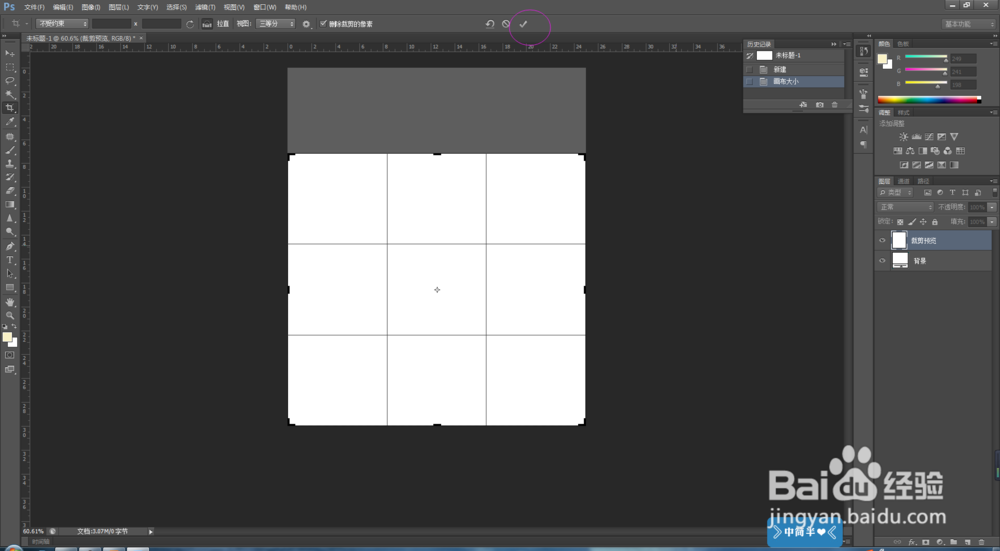Select the Hand tool
Viewport: 1000px width, 551px height.
coord(10,302)
